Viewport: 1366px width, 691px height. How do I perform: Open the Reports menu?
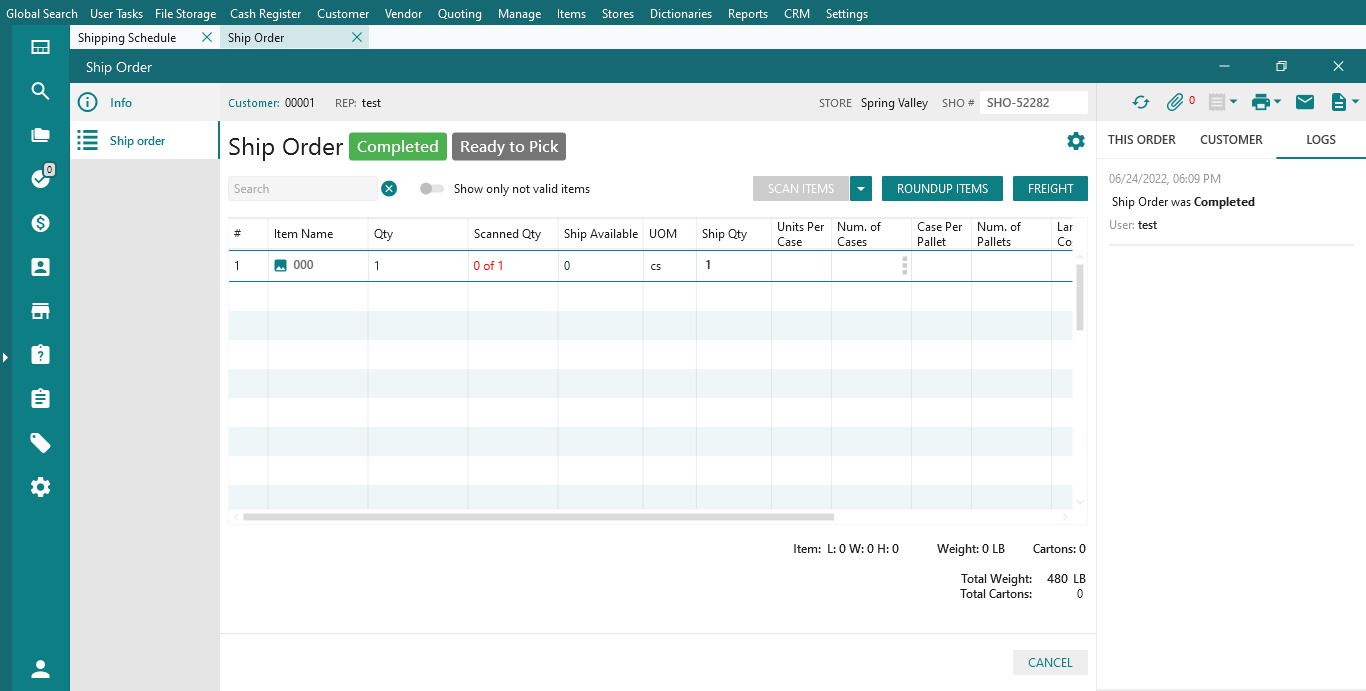click(x=747, y=14)
